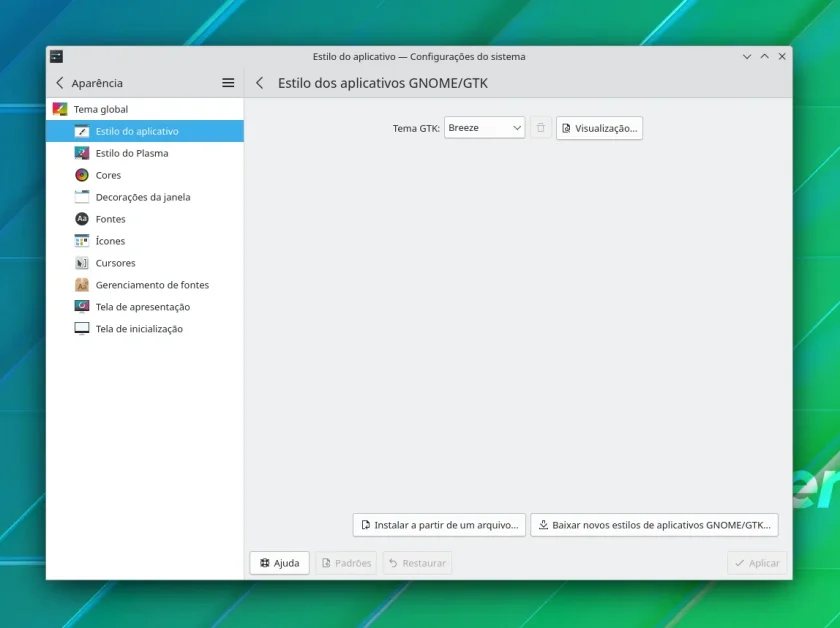Open the Ícones settings entry
The image size is (840, 628).
145,241
